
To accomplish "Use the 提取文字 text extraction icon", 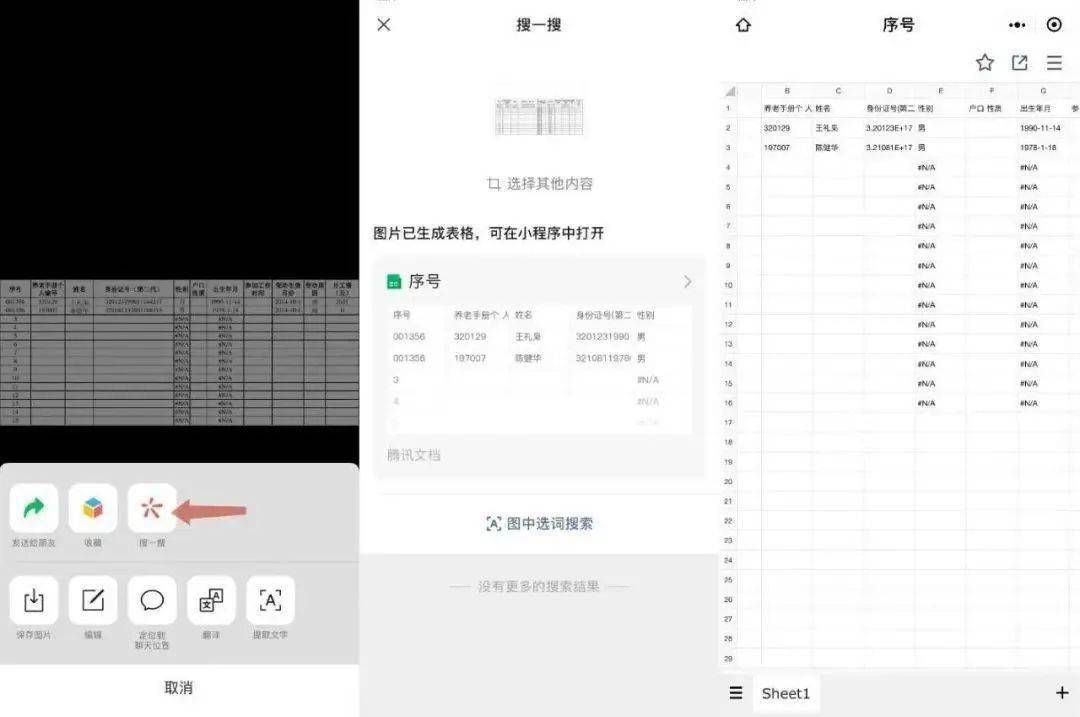I will click(269, 599).
